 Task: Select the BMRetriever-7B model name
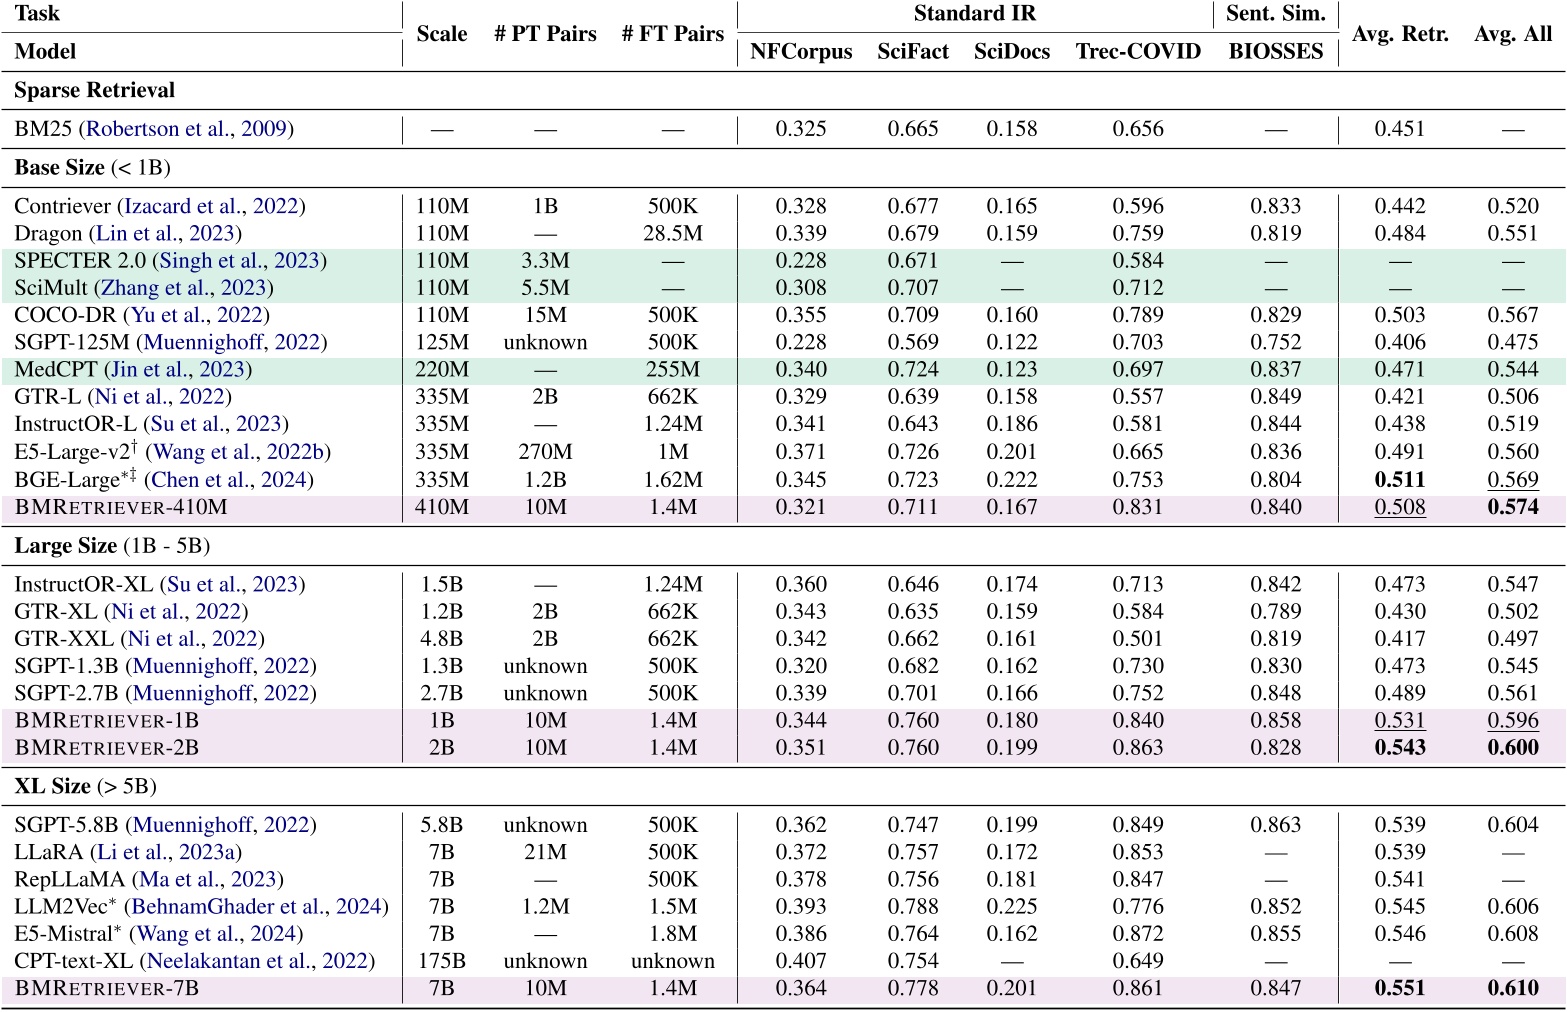pyautogui.click(x=107, y=989)
